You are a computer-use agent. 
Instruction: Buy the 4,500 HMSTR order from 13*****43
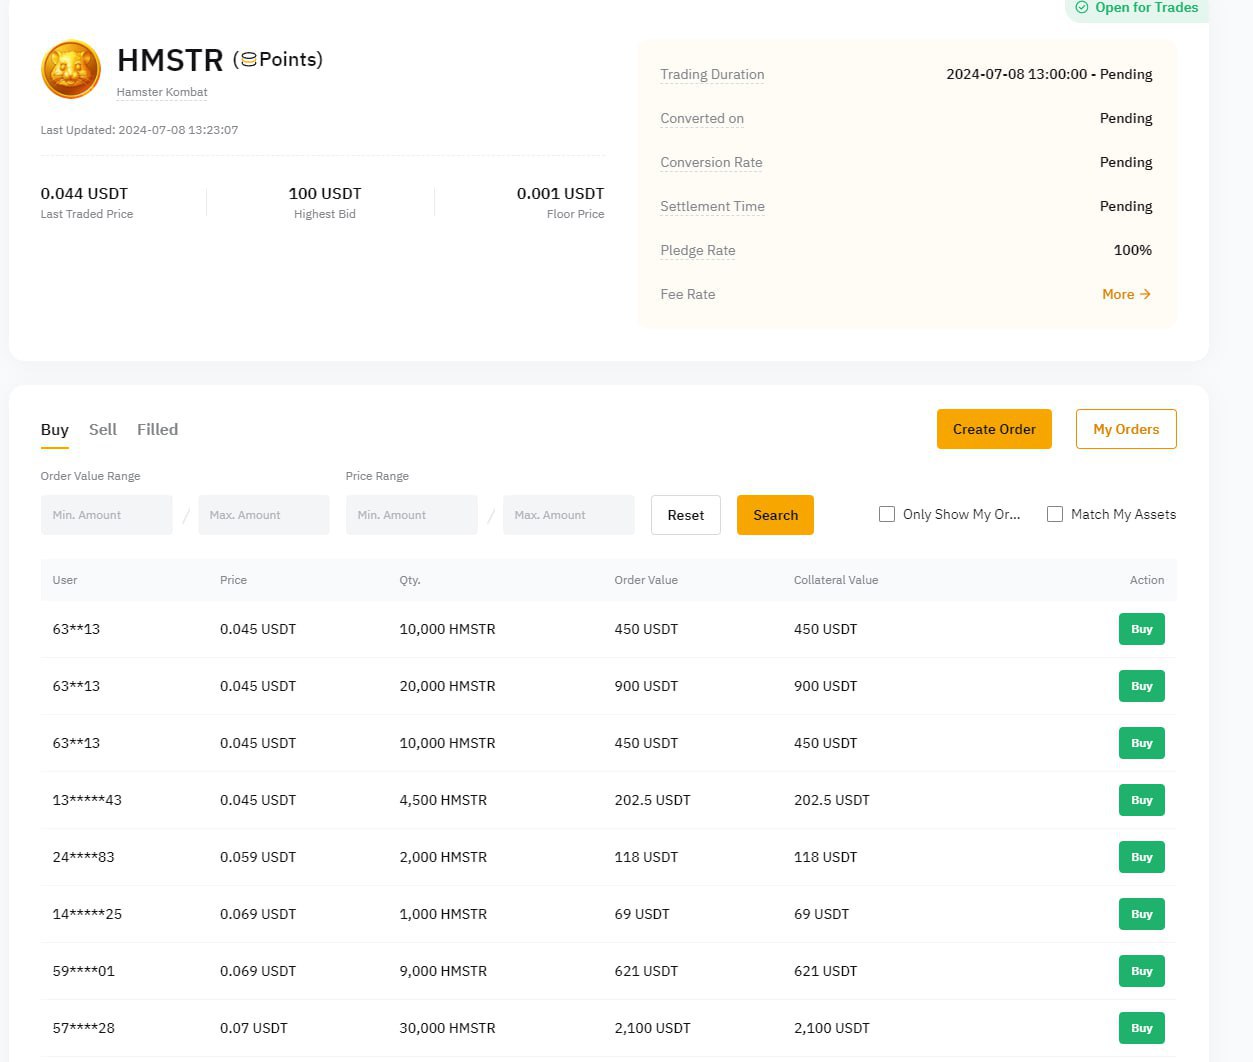1141,800
